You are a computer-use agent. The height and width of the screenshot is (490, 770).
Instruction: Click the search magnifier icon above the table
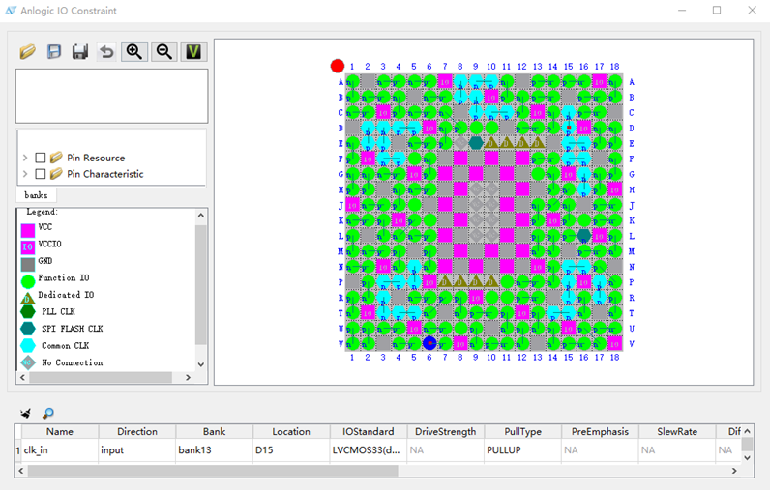(48, 413)
